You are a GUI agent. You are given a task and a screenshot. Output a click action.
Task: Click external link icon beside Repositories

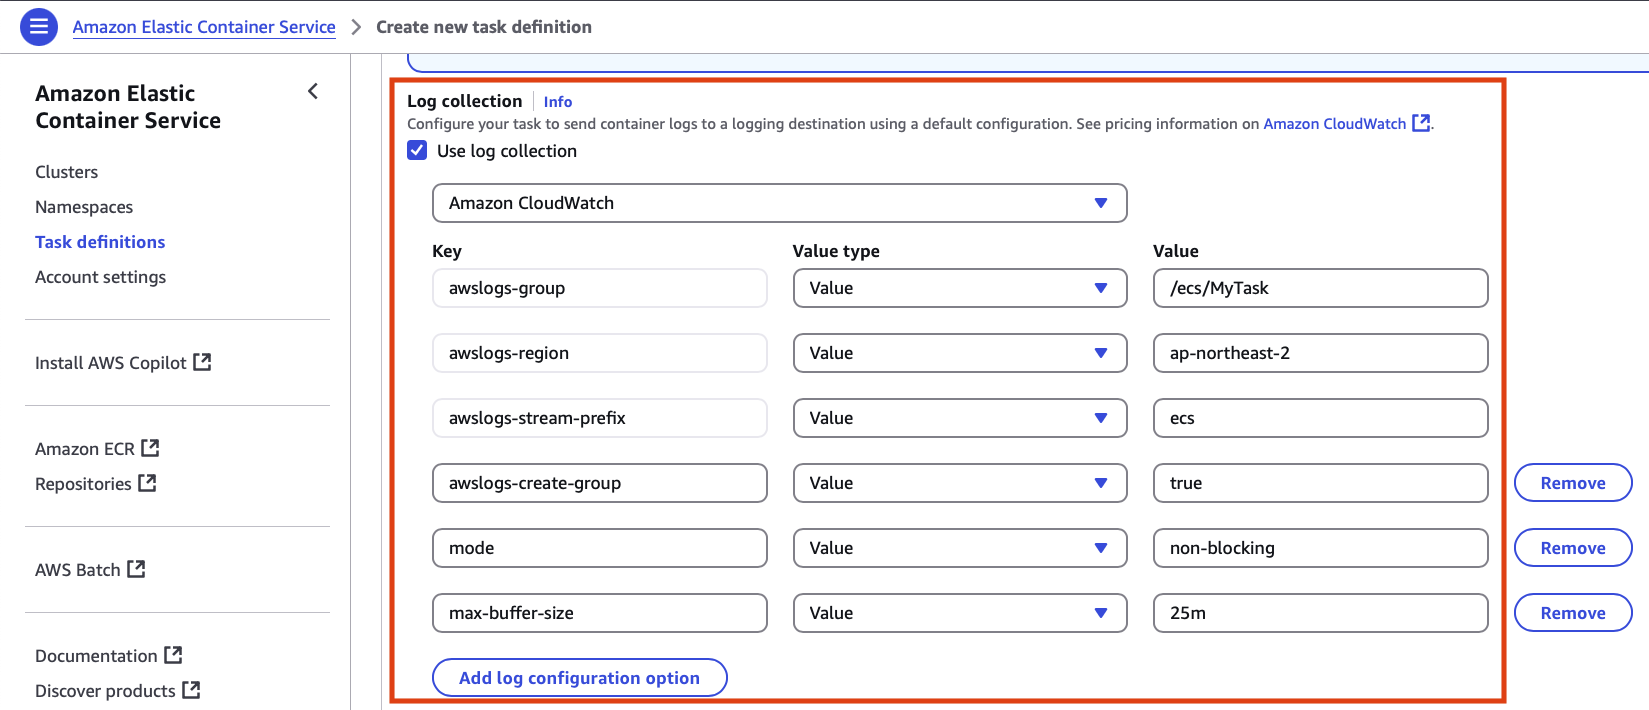tap(147, 483)
